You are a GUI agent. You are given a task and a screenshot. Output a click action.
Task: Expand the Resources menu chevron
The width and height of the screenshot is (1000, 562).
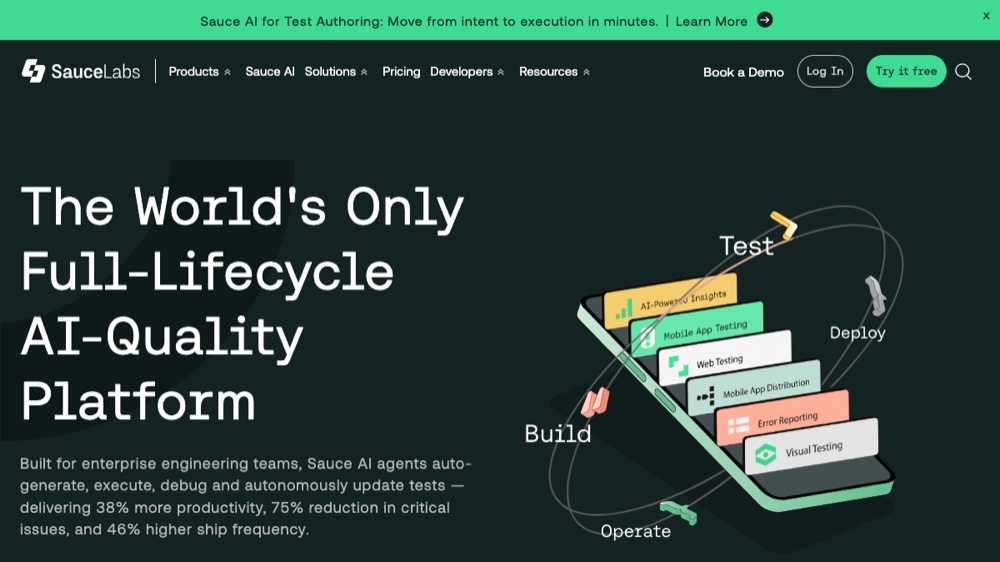[586, 72]
